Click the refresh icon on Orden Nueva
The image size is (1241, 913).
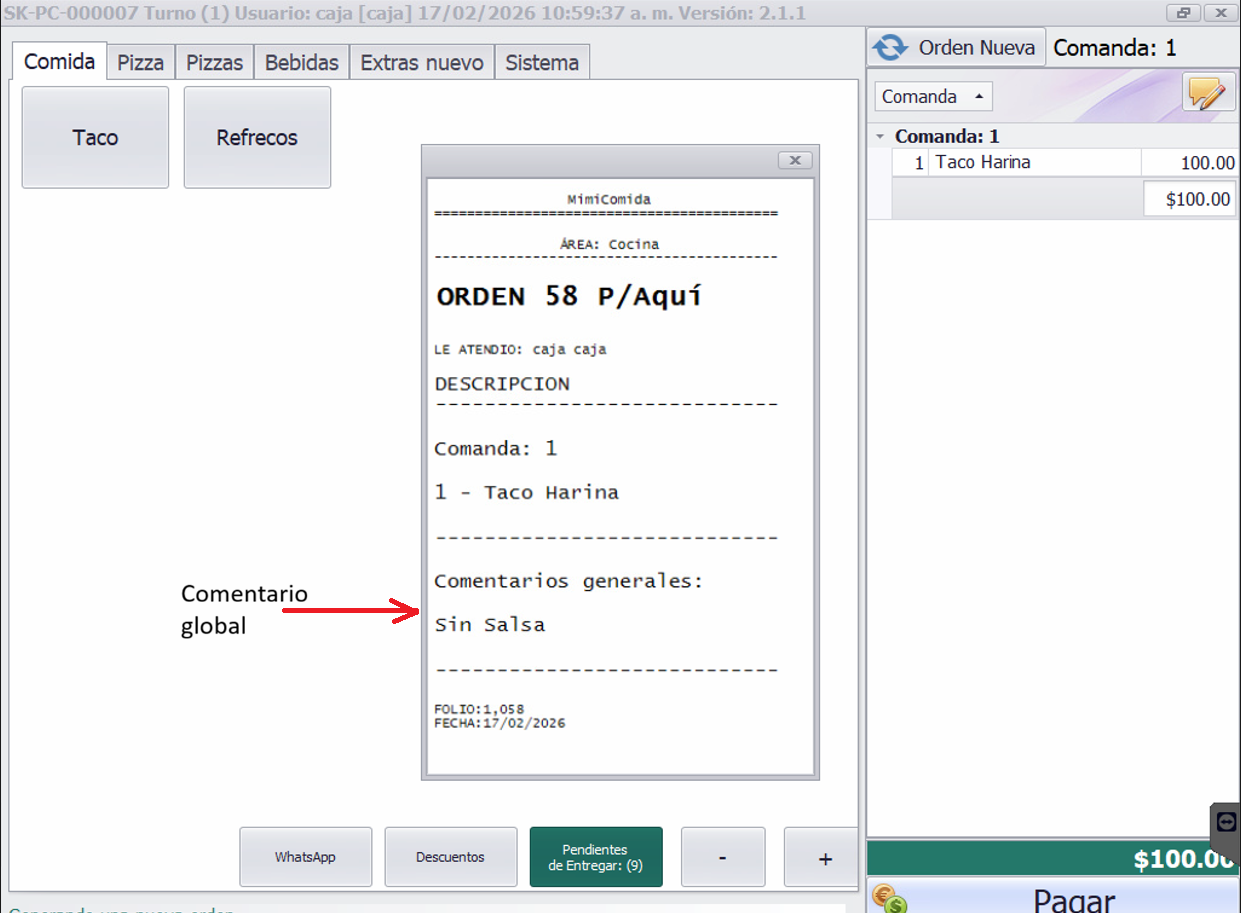coord(890,47)
